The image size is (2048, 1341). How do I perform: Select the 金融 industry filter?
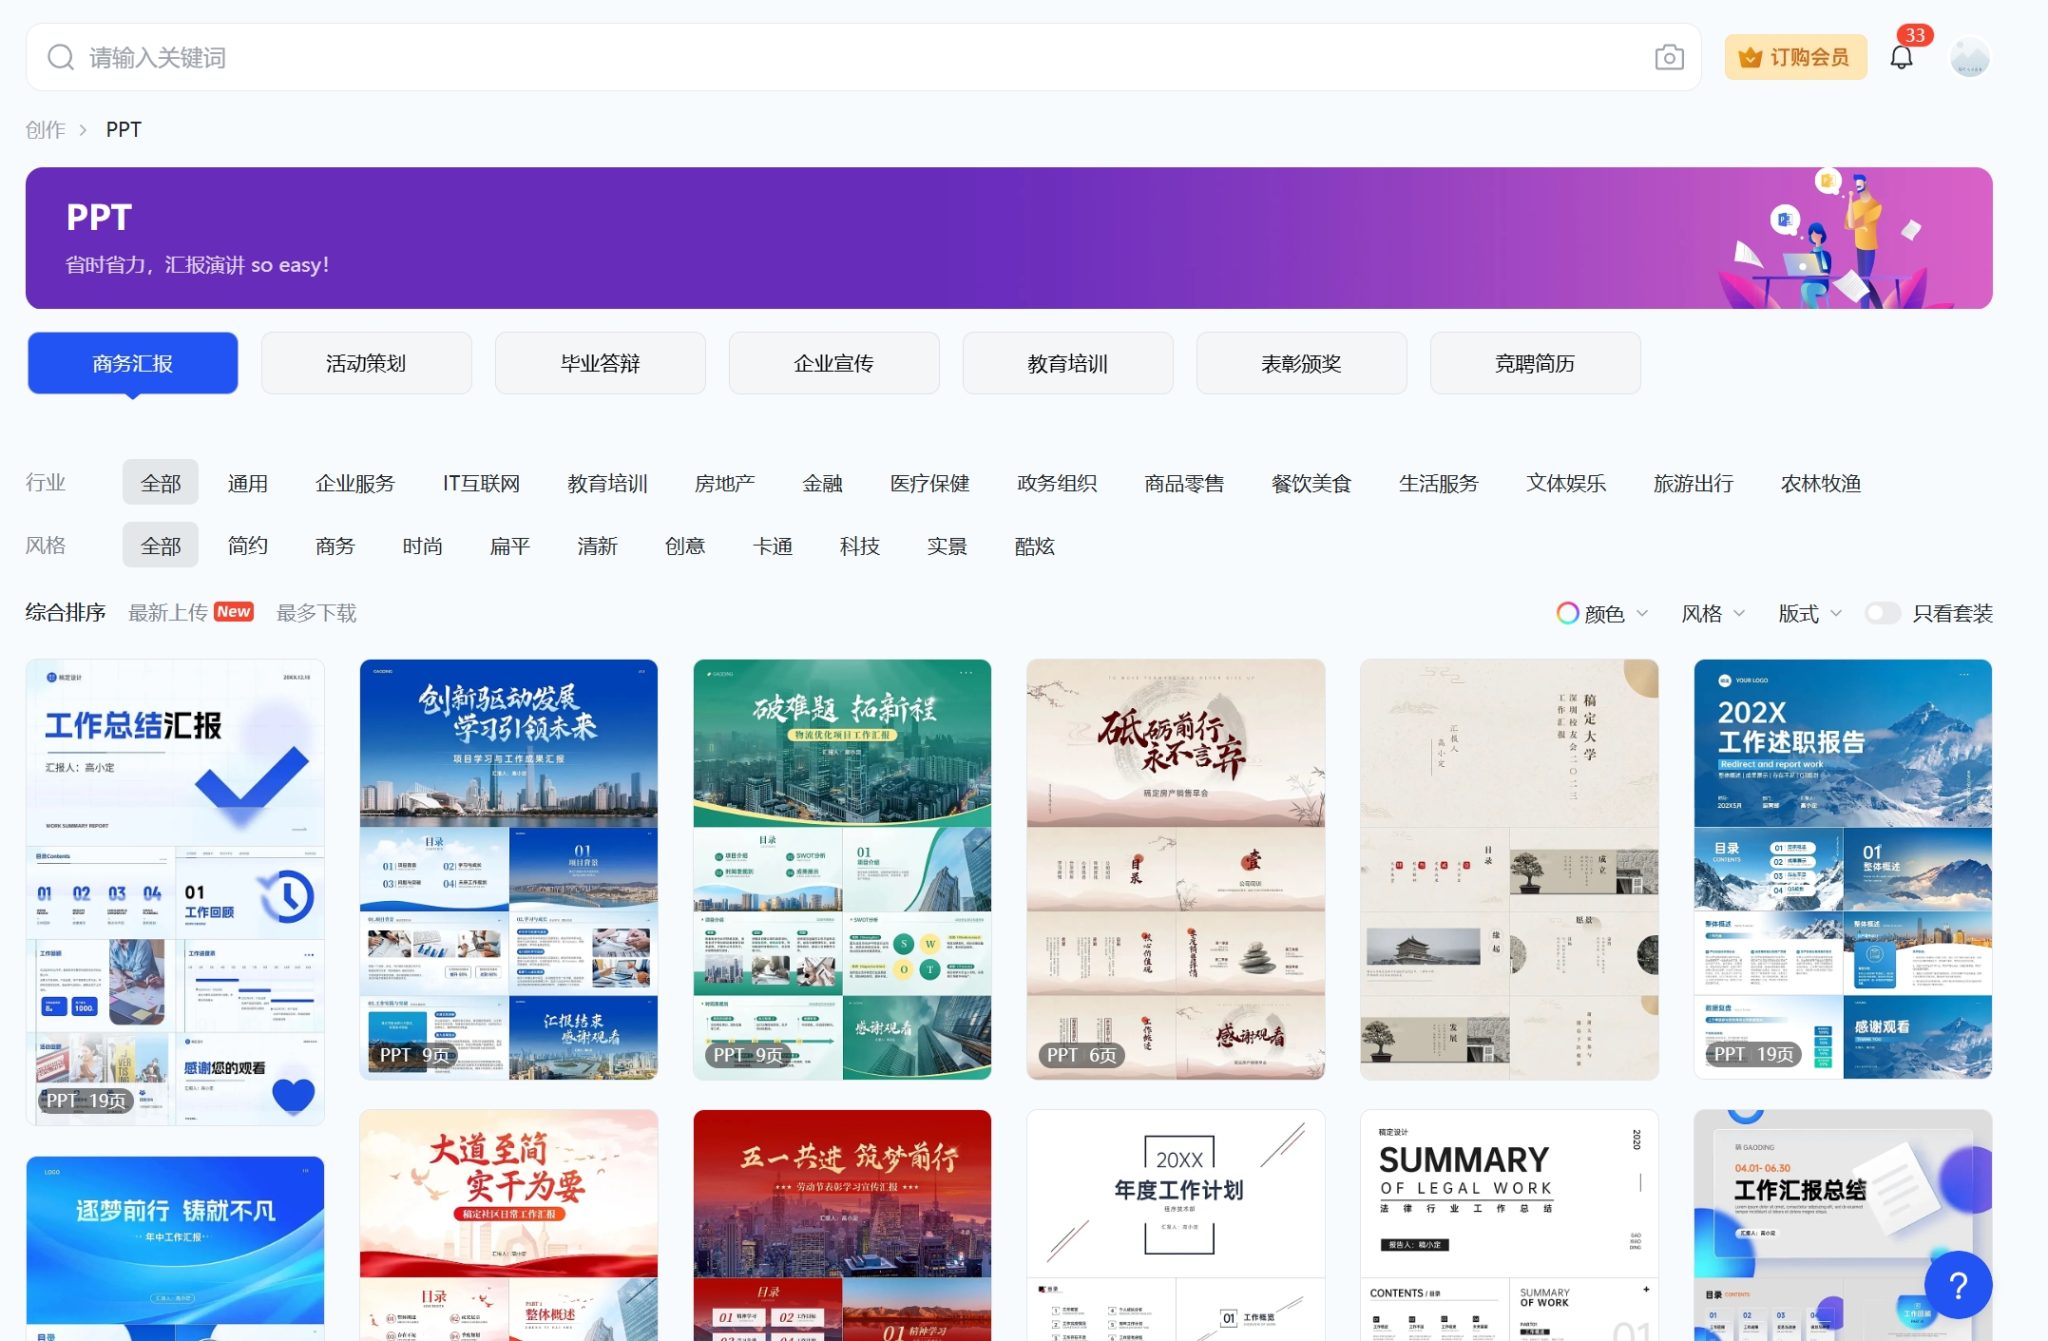click(x=823, y=483)
